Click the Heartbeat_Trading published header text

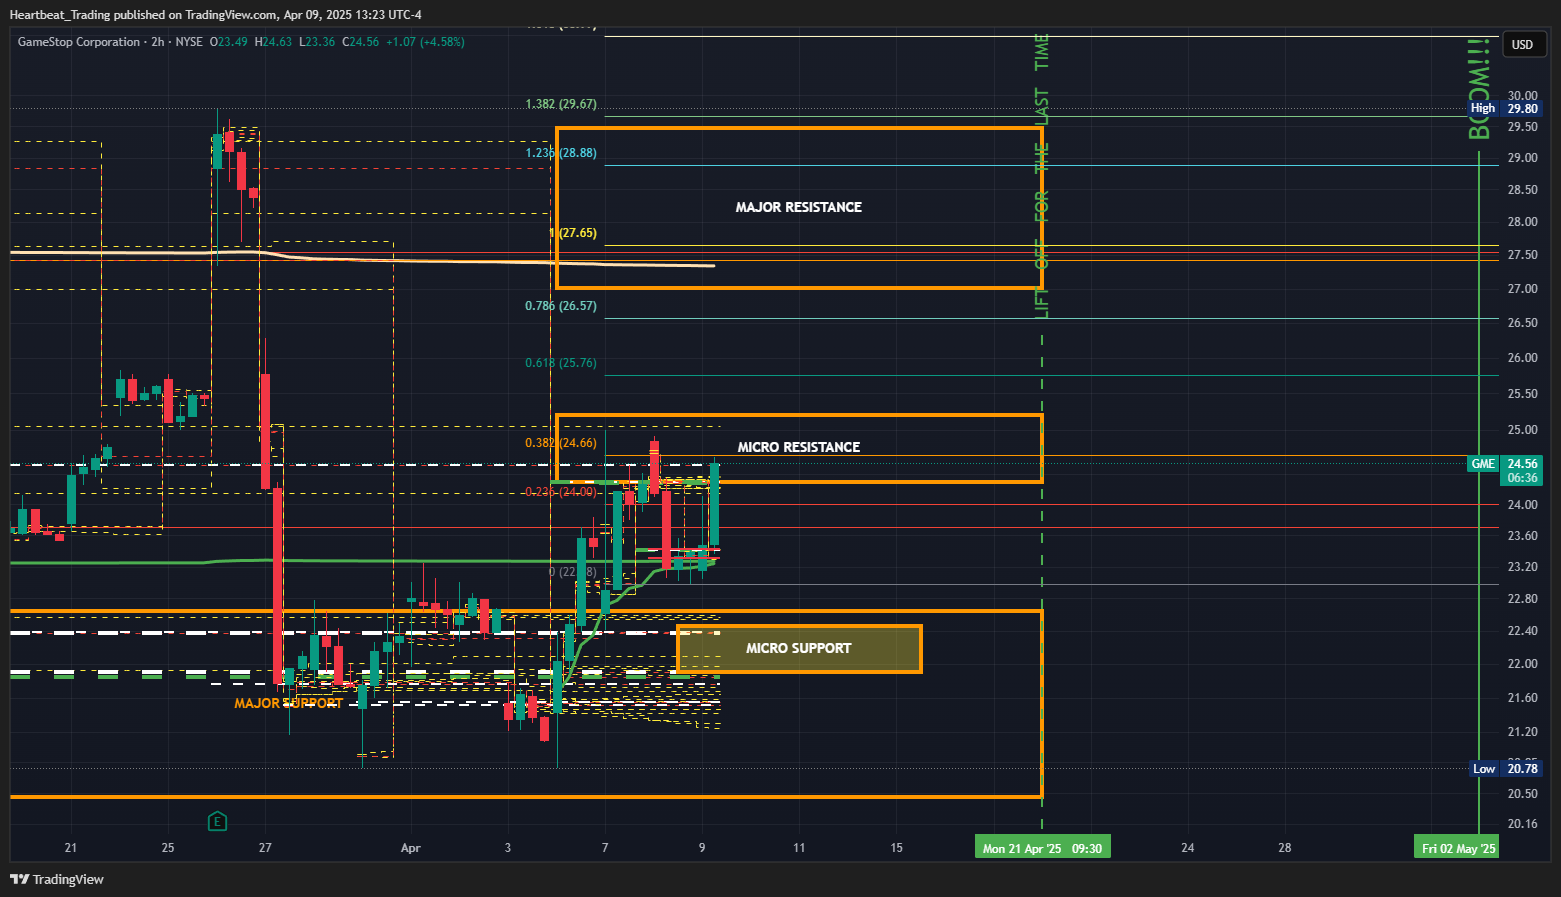pos(216,15)
